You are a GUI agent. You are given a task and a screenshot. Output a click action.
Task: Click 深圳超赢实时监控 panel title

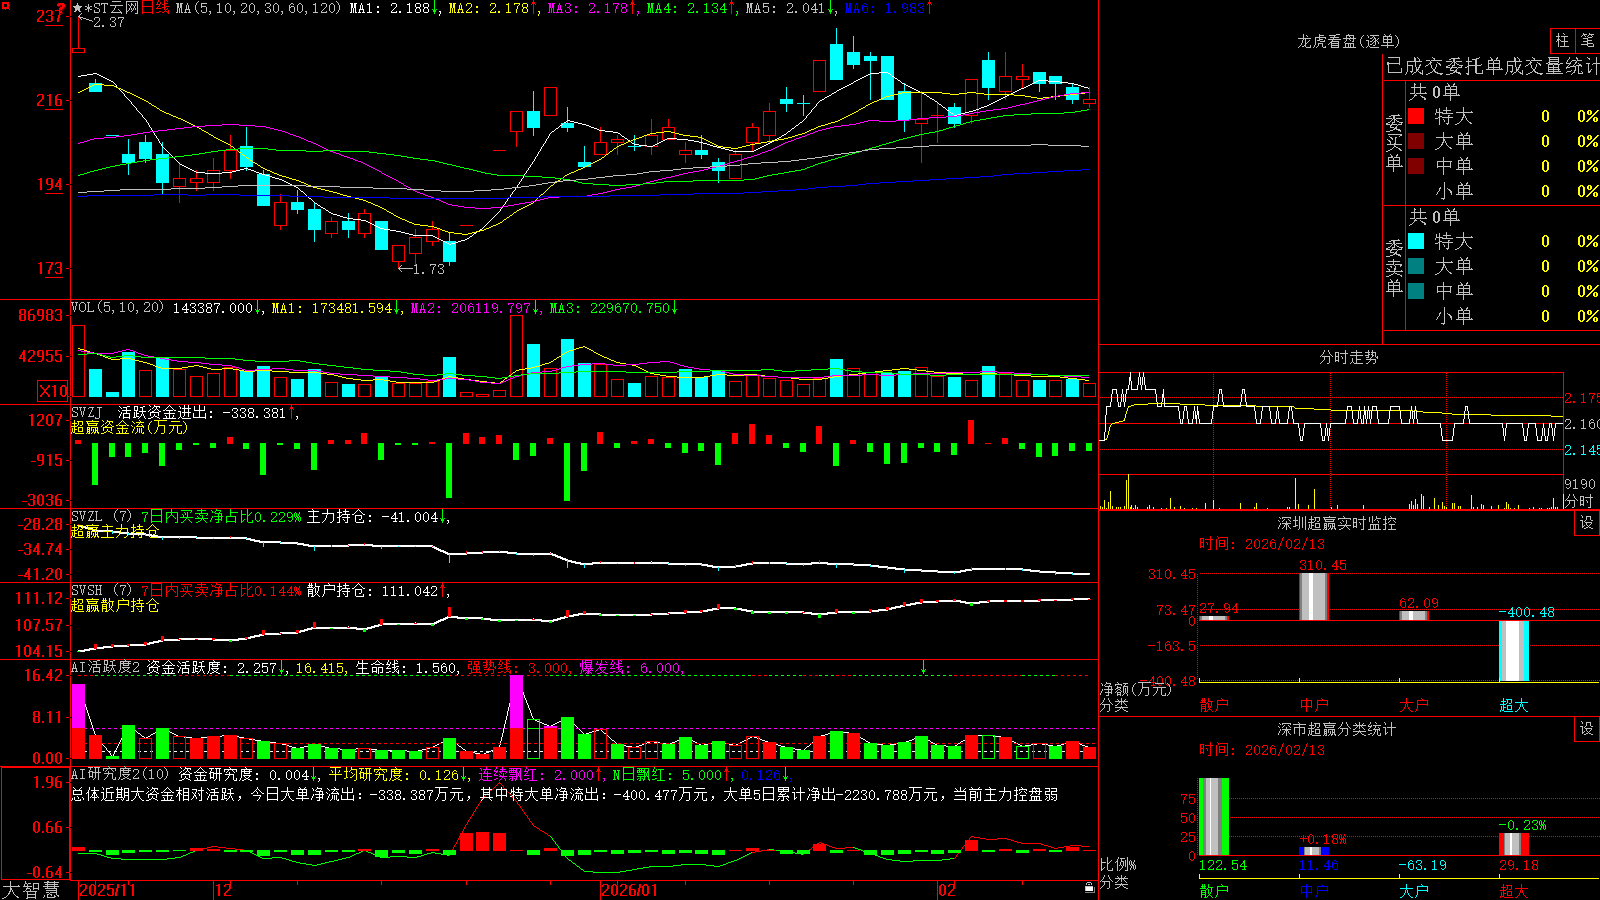pyautogui.click(x=1337, y=523)
